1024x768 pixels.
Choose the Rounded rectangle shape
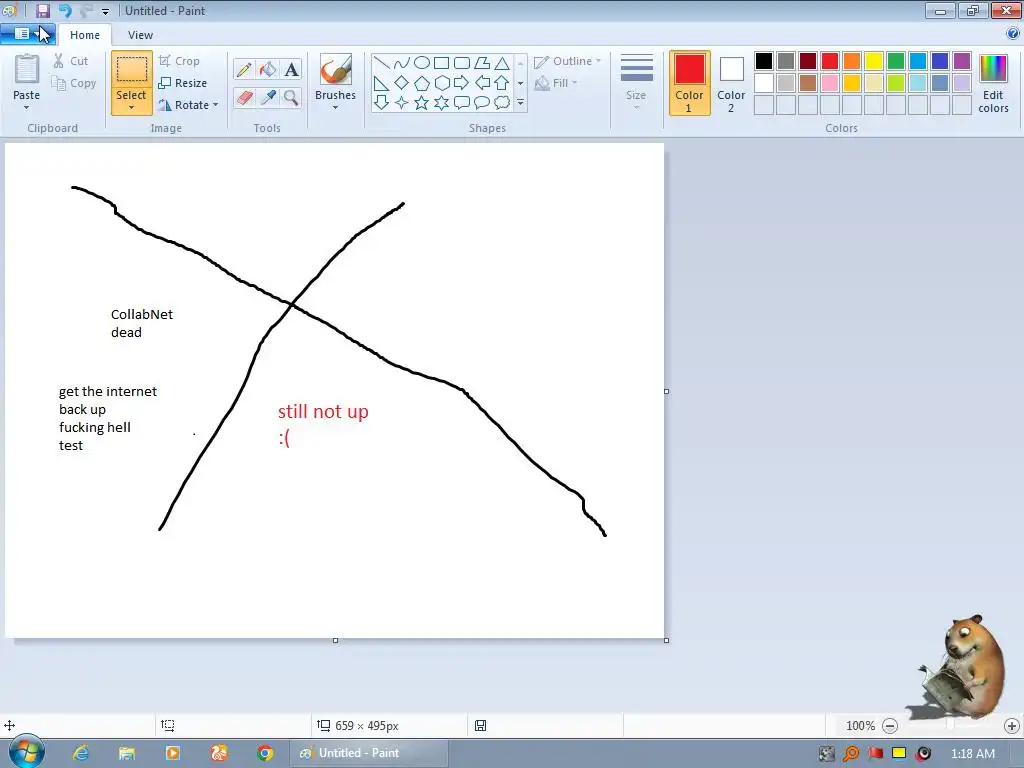tap(462, 63)
